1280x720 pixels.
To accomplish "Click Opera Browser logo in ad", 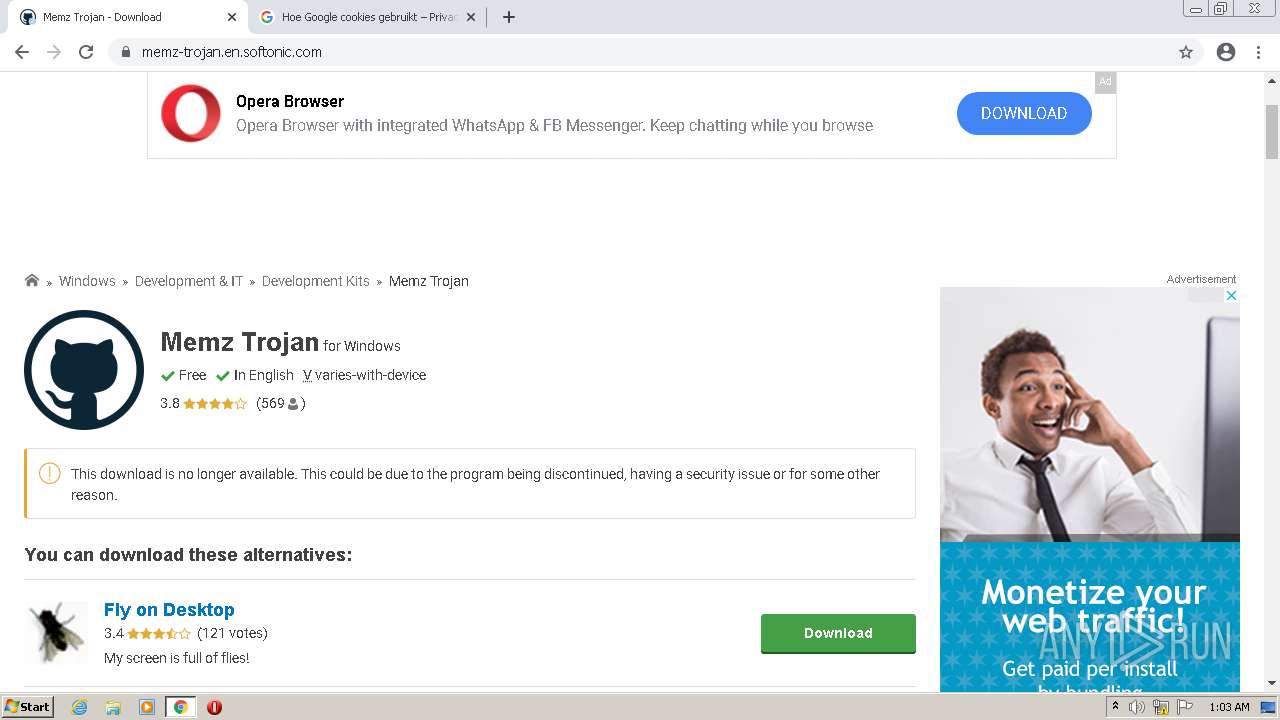I will click(191, 113).
